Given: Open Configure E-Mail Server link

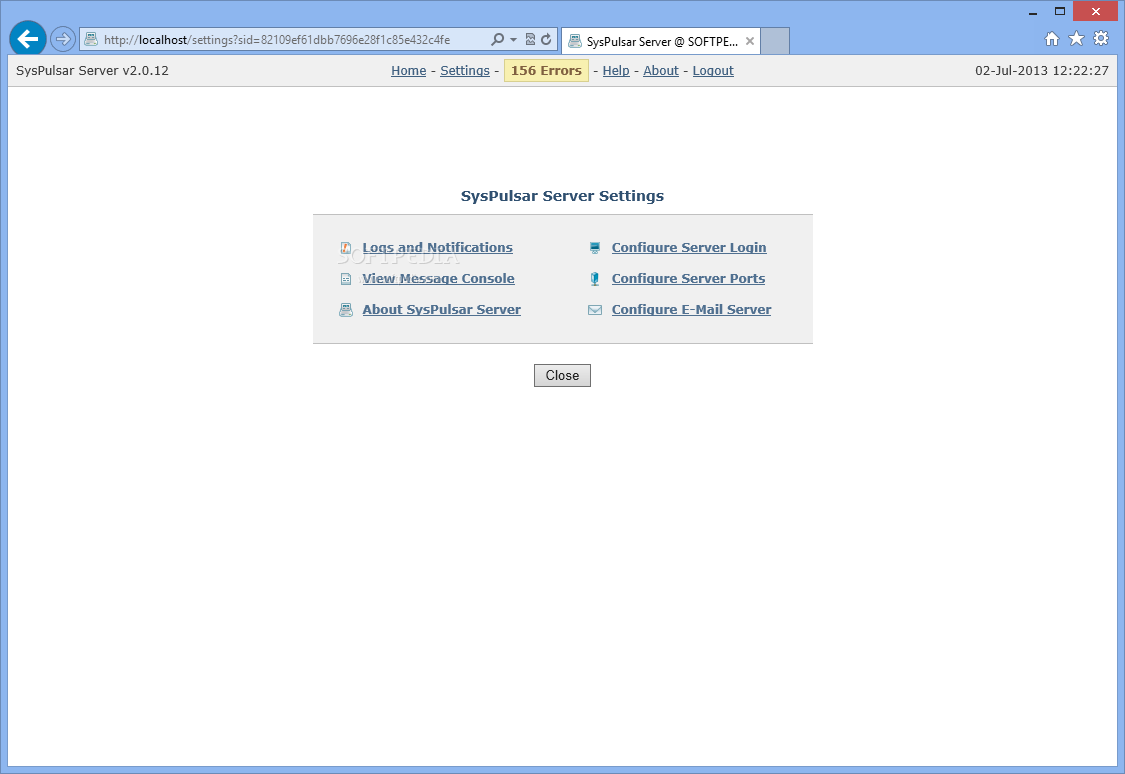Looking at the screenshot, I should point(691,309).
